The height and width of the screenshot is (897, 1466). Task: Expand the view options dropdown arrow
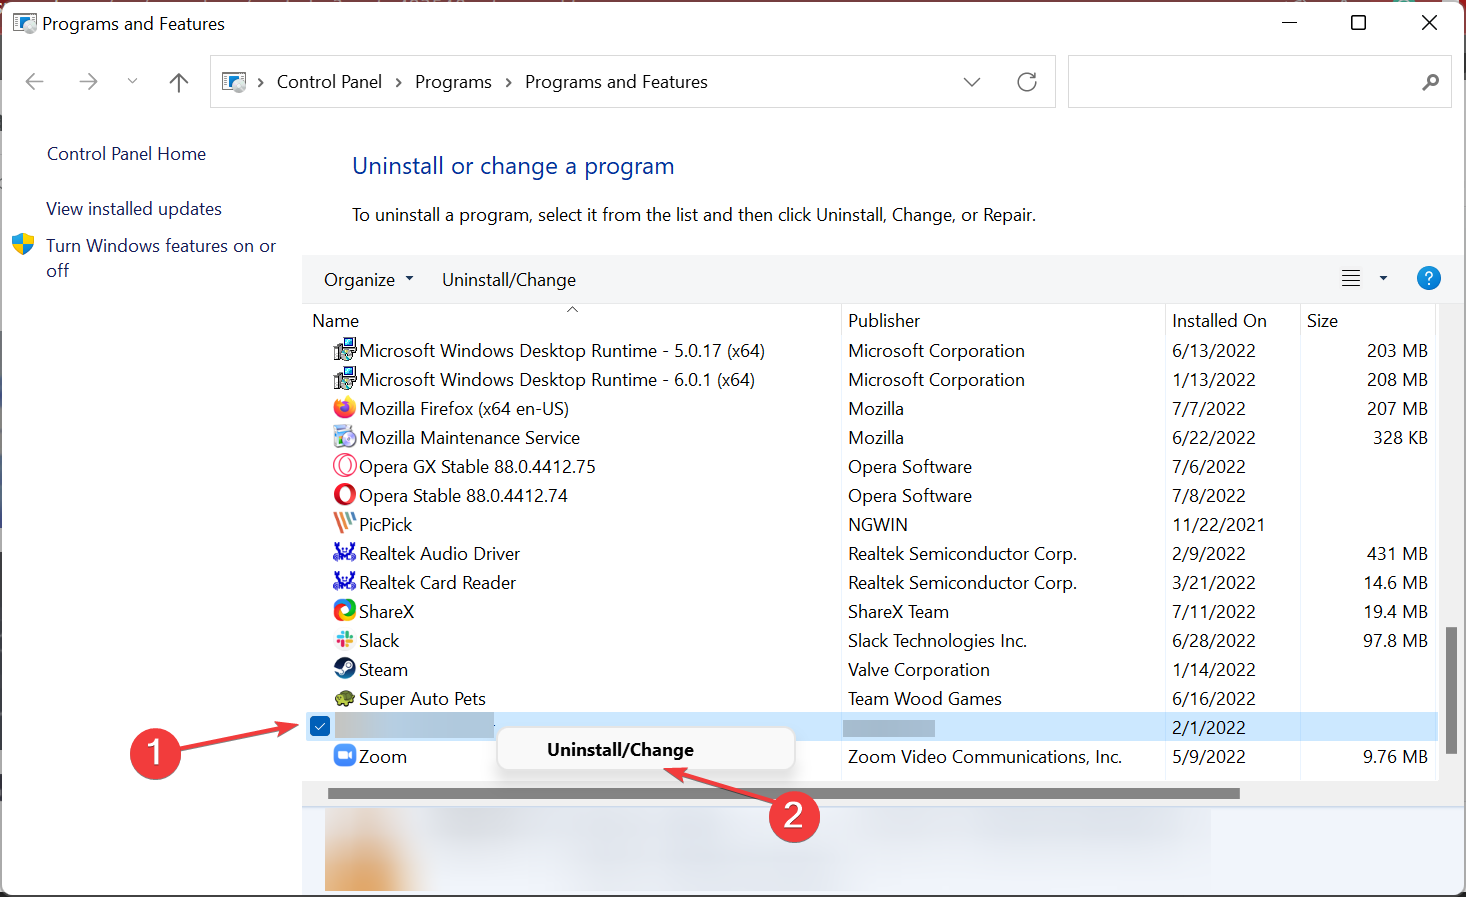click(x=1384, y=279)
